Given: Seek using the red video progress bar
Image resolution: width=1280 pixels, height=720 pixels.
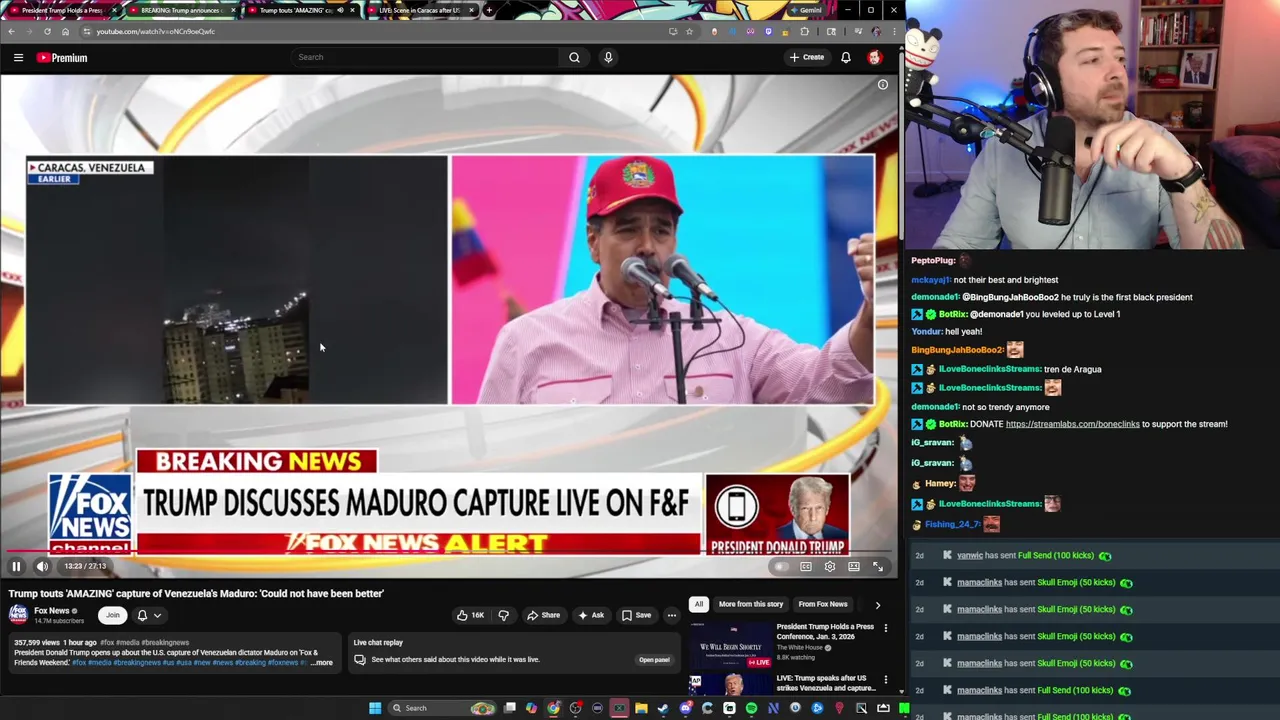Looking at the screenshot, I should point(448,552).
